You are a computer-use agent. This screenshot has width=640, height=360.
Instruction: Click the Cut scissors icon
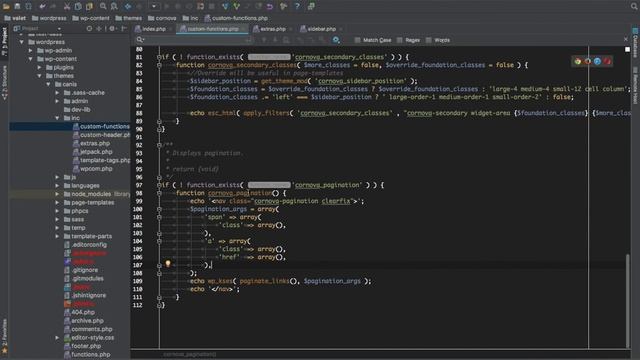(67, 6)
